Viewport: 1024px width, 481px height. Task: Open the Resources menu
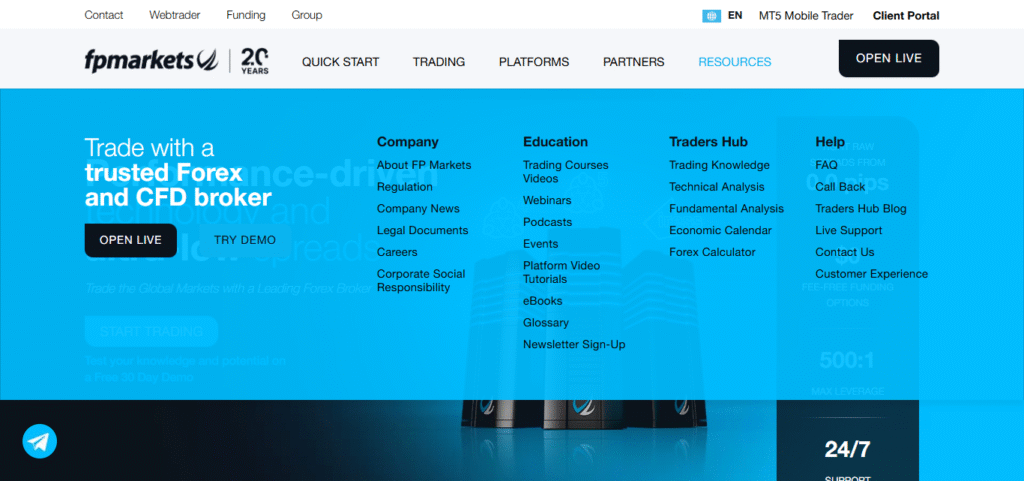735,62
